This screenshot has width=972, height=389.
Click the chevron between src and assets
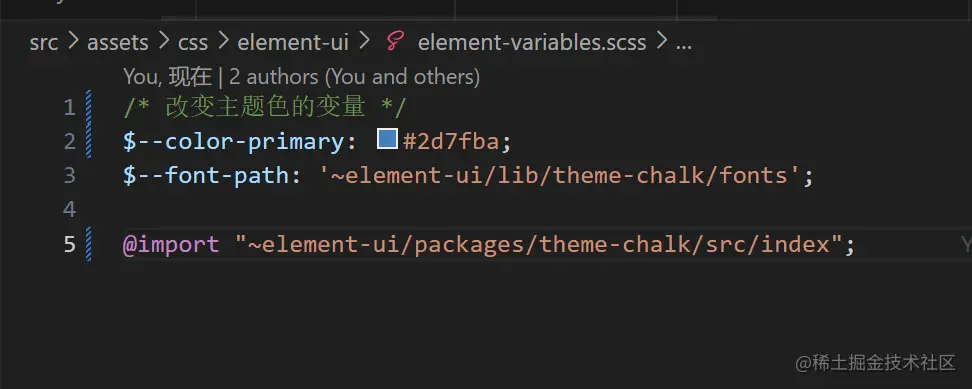pyautogui.click(x=73, y=42)
